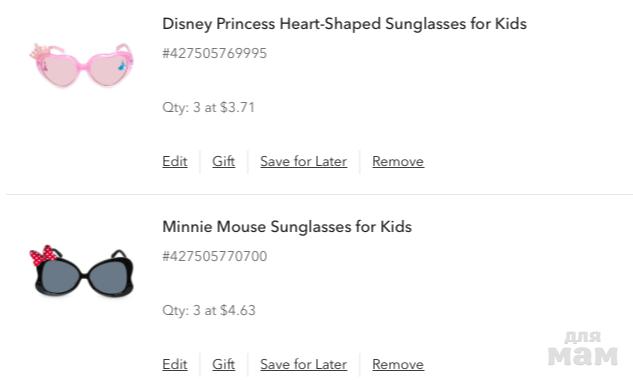
Task: Click the для мам watermark logo
Action: tap(583, 349)
